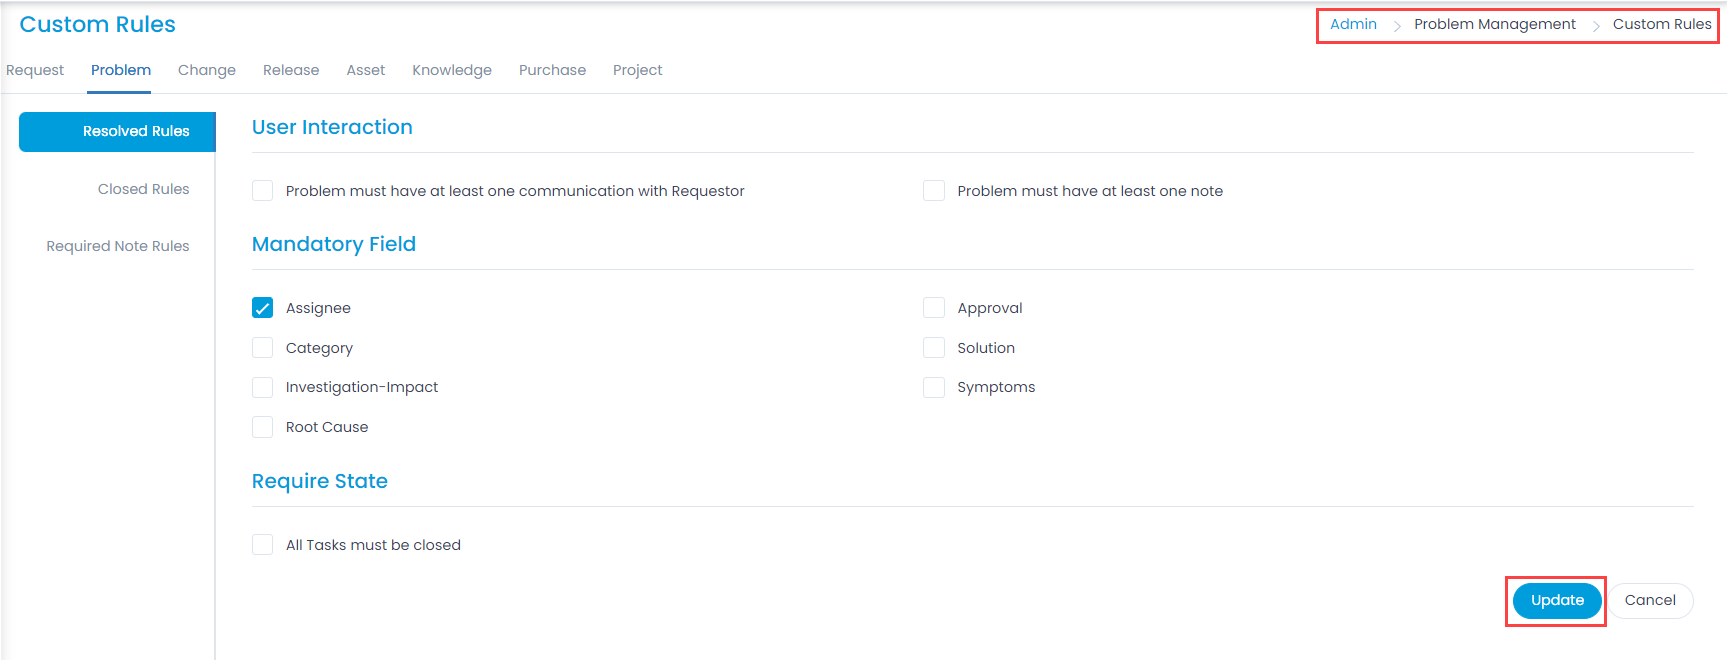Switch to the Request tab
Viewport: 1727px width, 660px height.
point(35,70)
